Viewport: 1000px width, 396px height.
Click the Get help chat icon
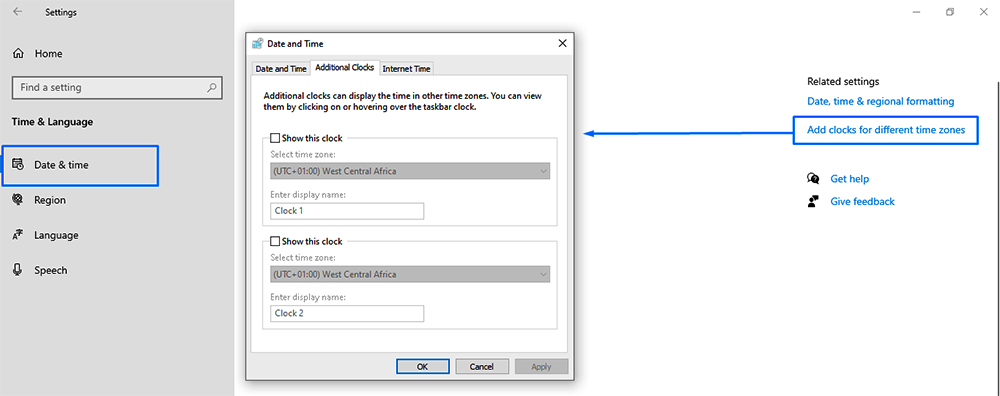click(x=813, y=179)
